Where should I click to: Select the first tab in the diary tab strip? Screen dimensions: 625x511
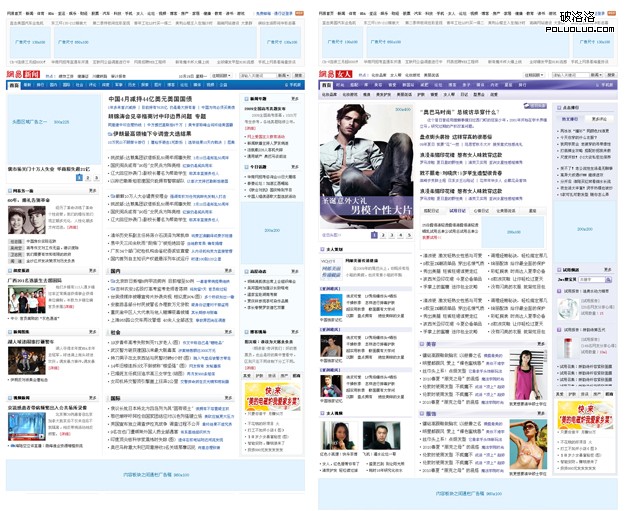(x=431, y=210)
